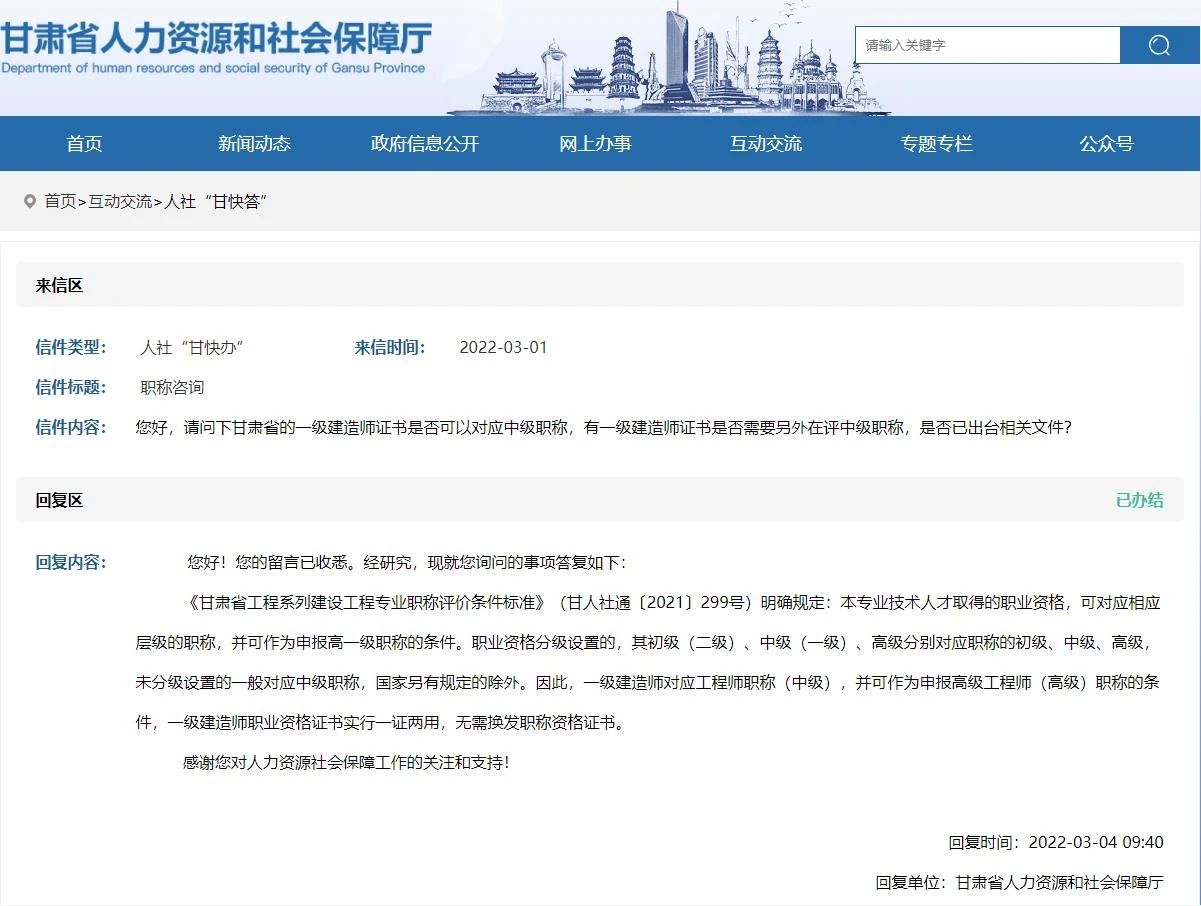The width and height of the screenshot is (1201, 906).
Task: Open the 网上办事 navigation menu
Action: pos(595,143)
